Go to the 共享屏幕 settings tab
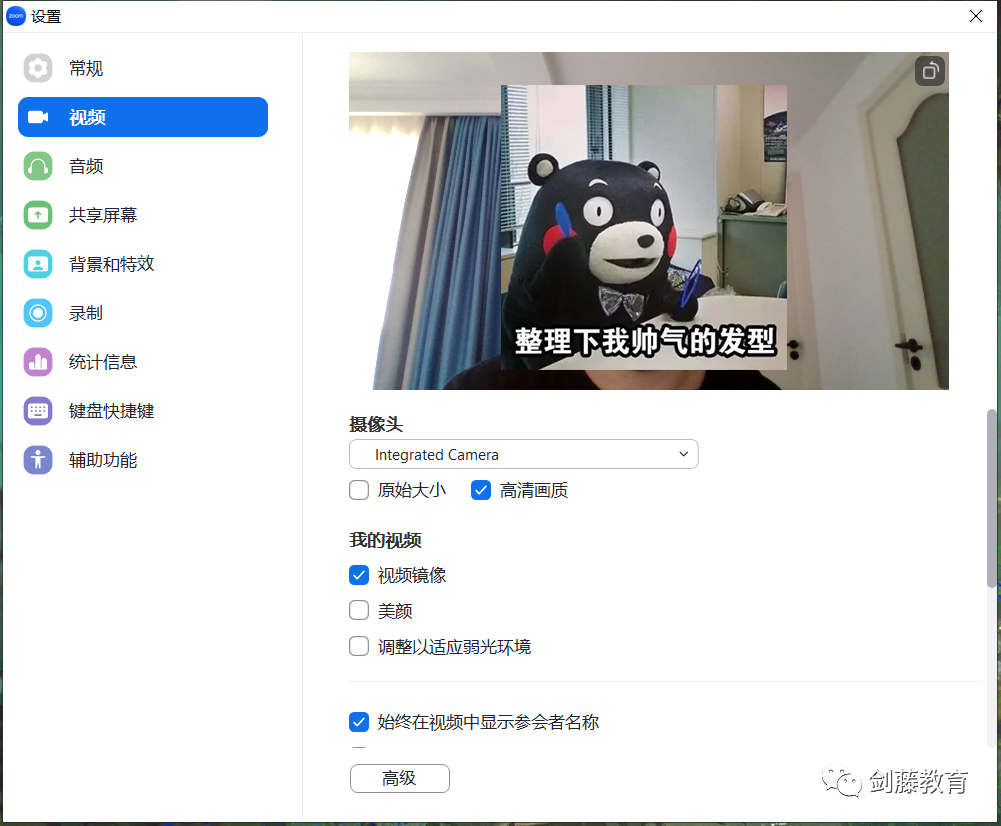 [x=143, y=215]
